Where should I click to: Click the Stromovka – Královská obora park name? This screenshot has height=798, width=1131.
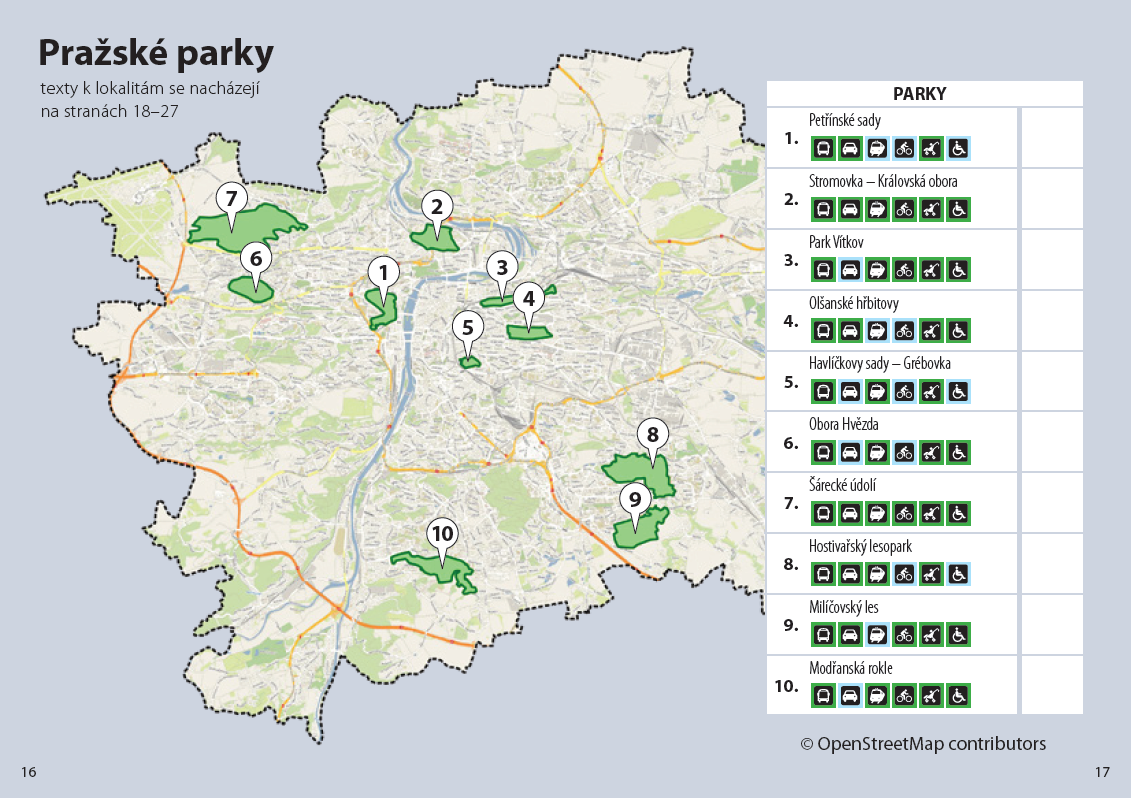pyautogui.click(x=883, y=182)
